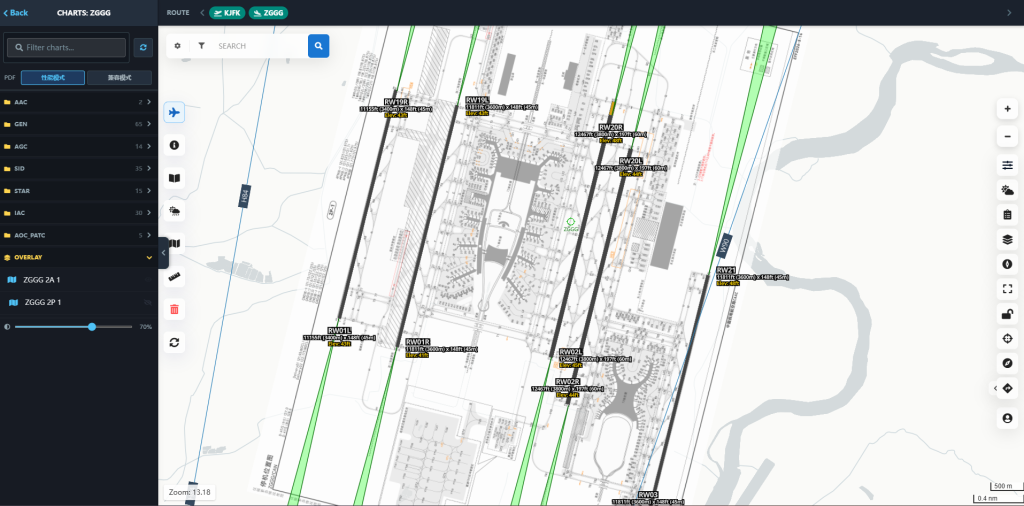Click the left arrow beside ROUTE

coord(202,12)
